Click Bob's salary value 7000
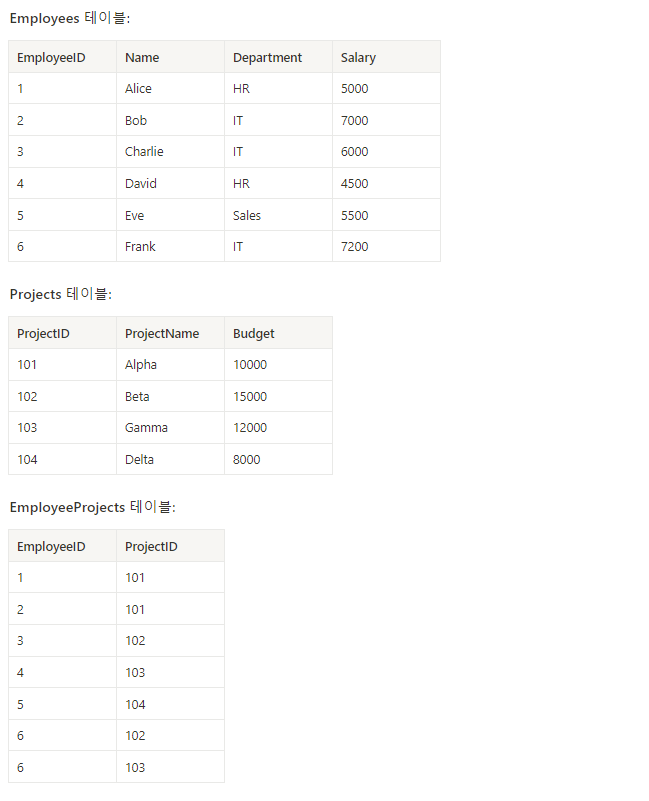This screenshot has height=801, width=649. click(386, 120)
